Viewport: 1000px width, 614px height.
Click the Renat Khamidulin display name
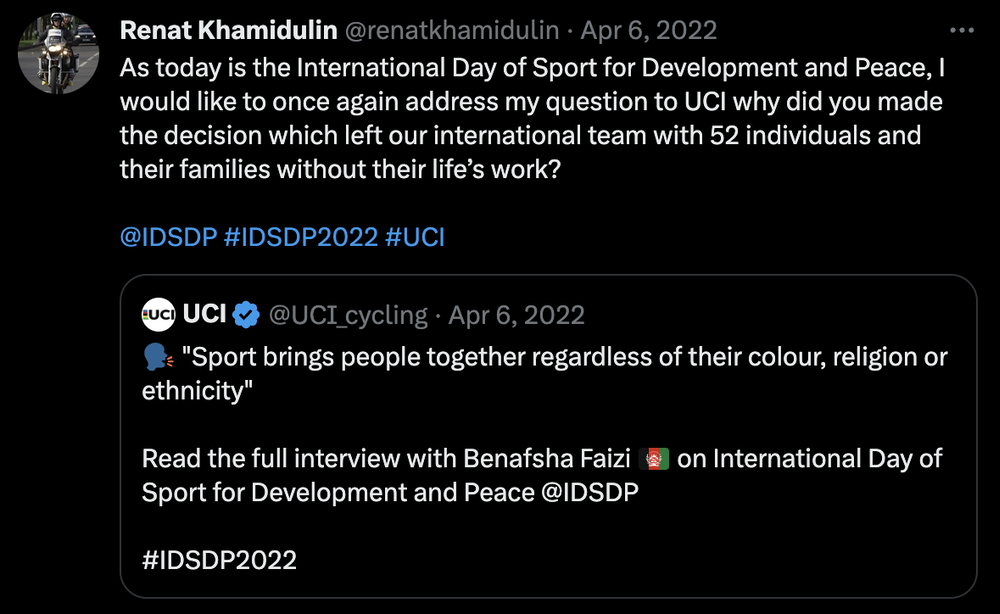point(228,30)
